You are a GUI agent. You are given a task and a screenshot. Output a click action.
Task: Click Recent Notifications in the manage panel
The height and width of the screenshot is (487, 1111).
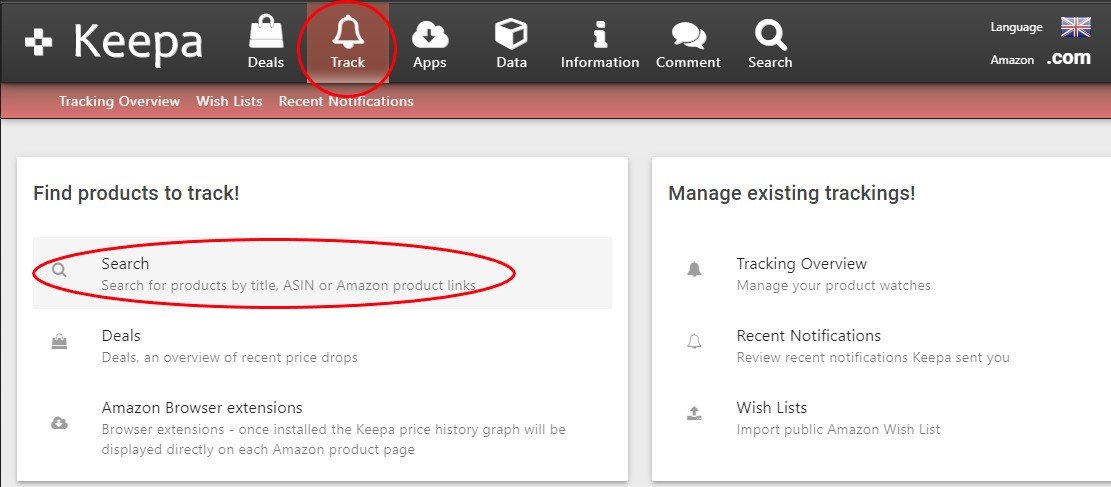click(808, 336)
